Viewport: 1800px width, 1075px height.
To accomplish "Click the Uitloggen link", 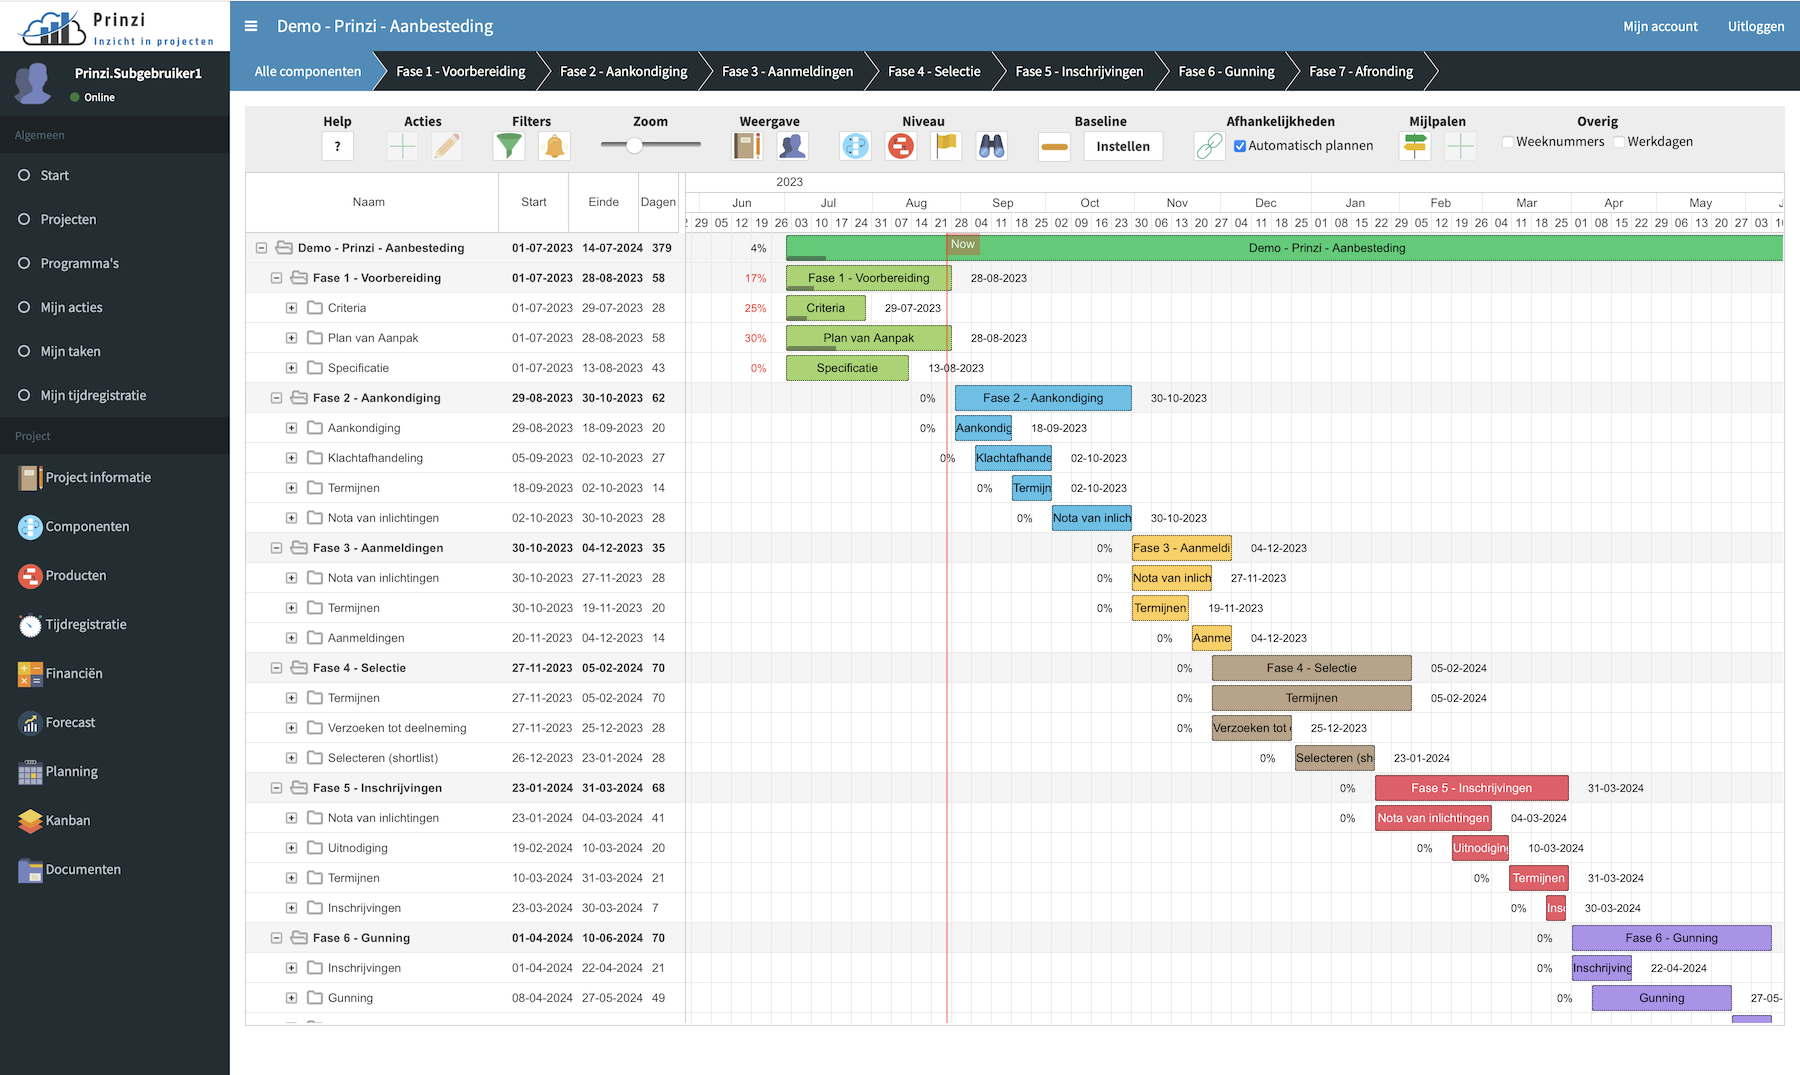I will [x=1756, y=26].
